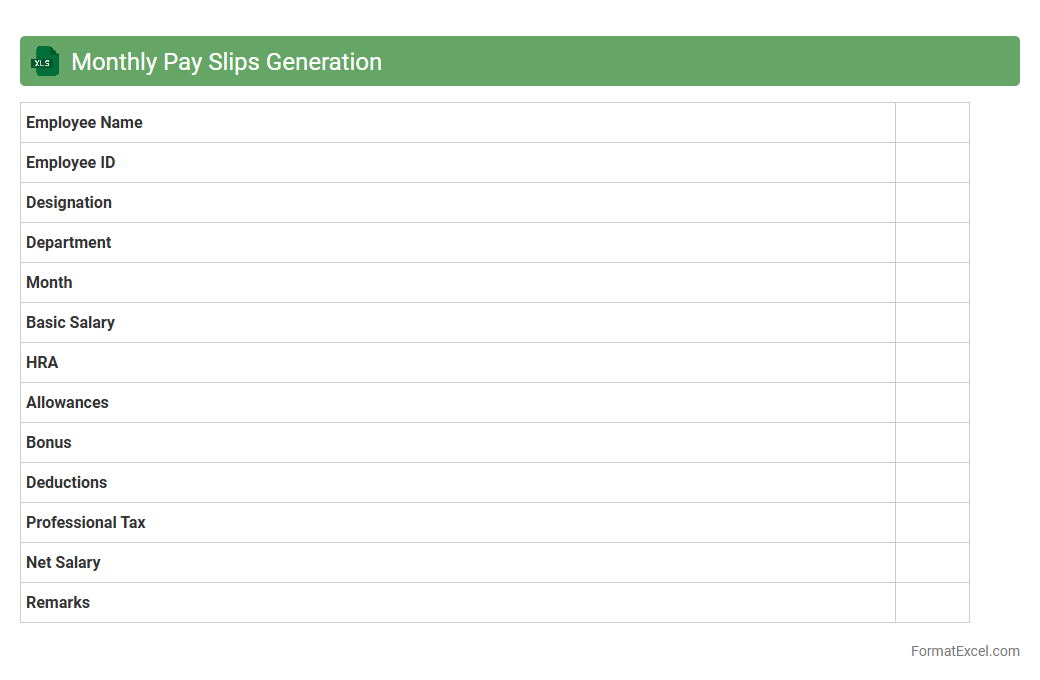Open the FormatExcel.com link

coord(964,651)
